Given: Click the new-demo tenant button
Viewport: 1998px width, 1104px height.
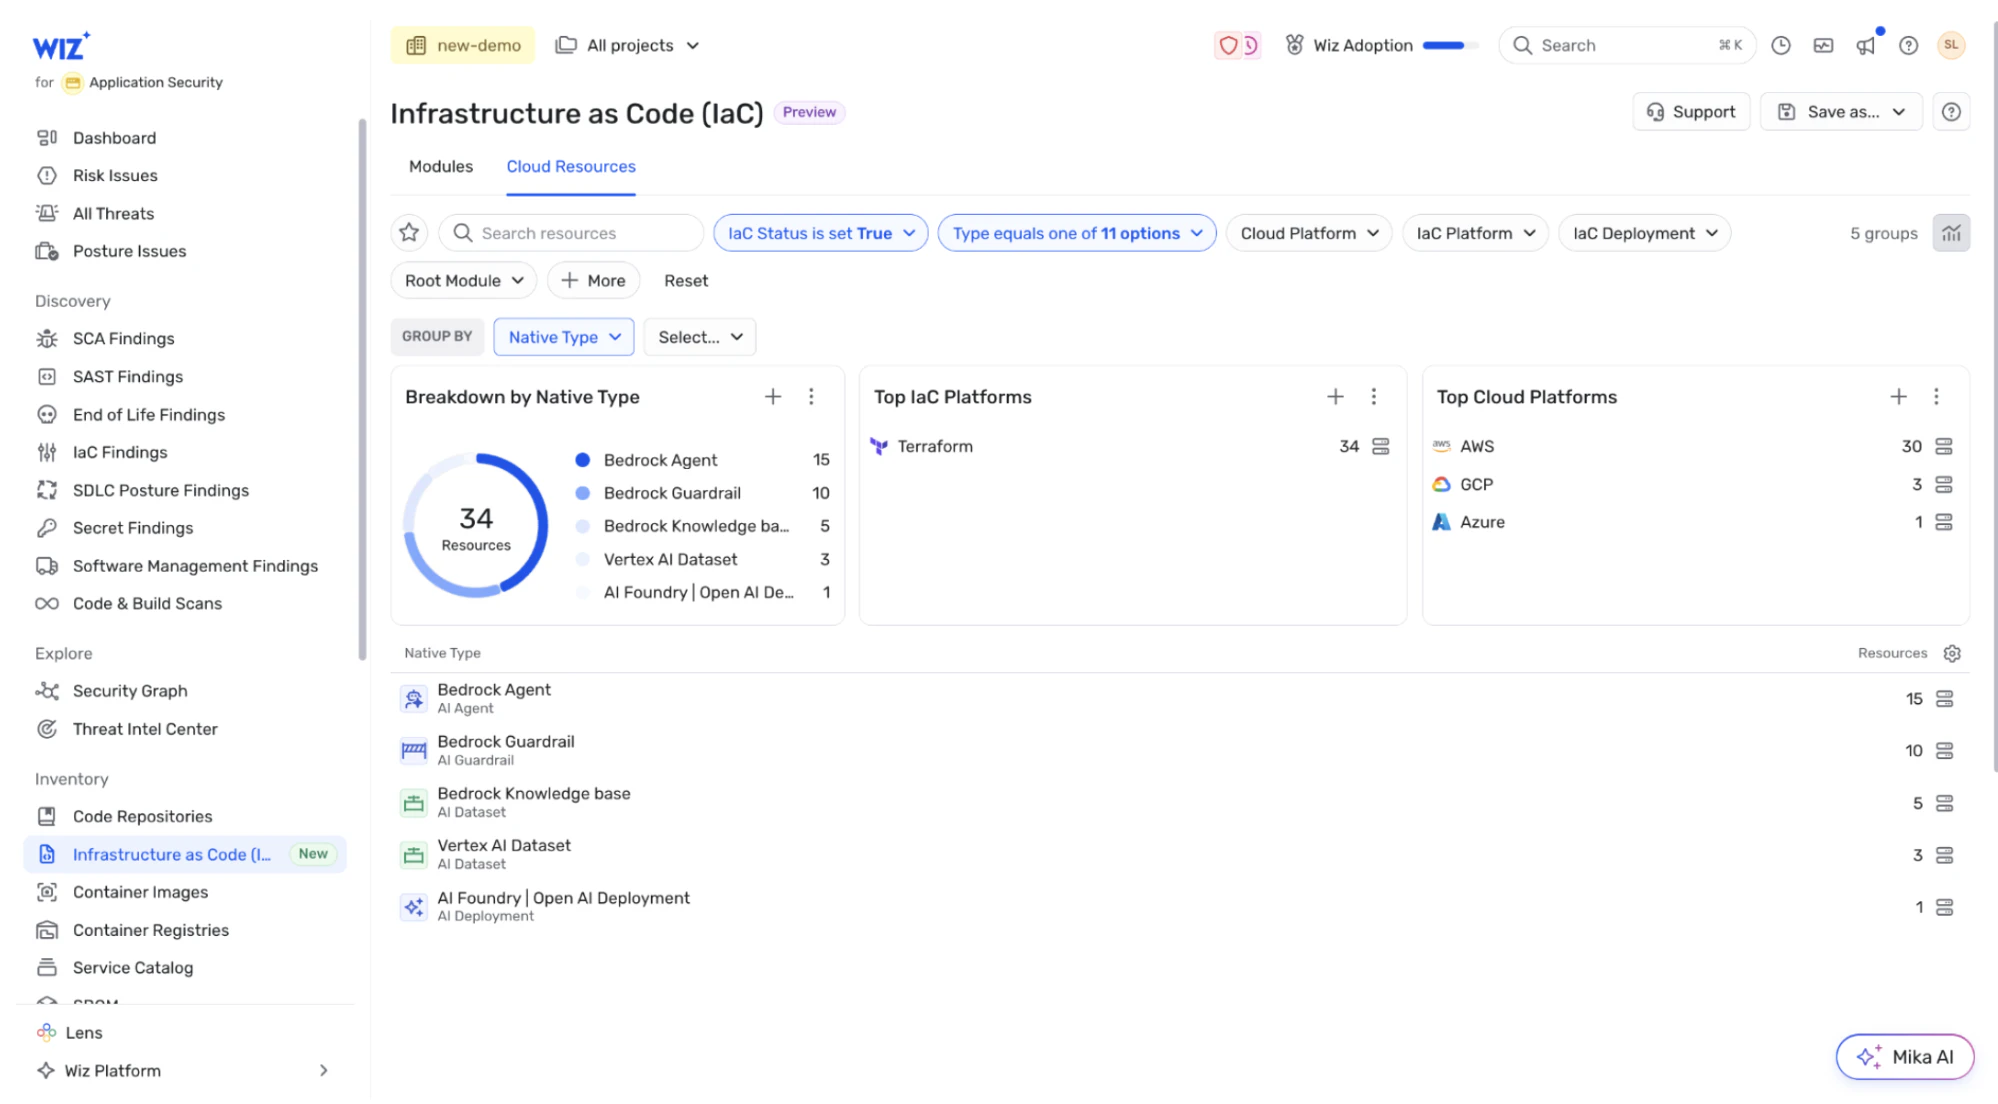Looking at the screenshot, I should 463,45.
